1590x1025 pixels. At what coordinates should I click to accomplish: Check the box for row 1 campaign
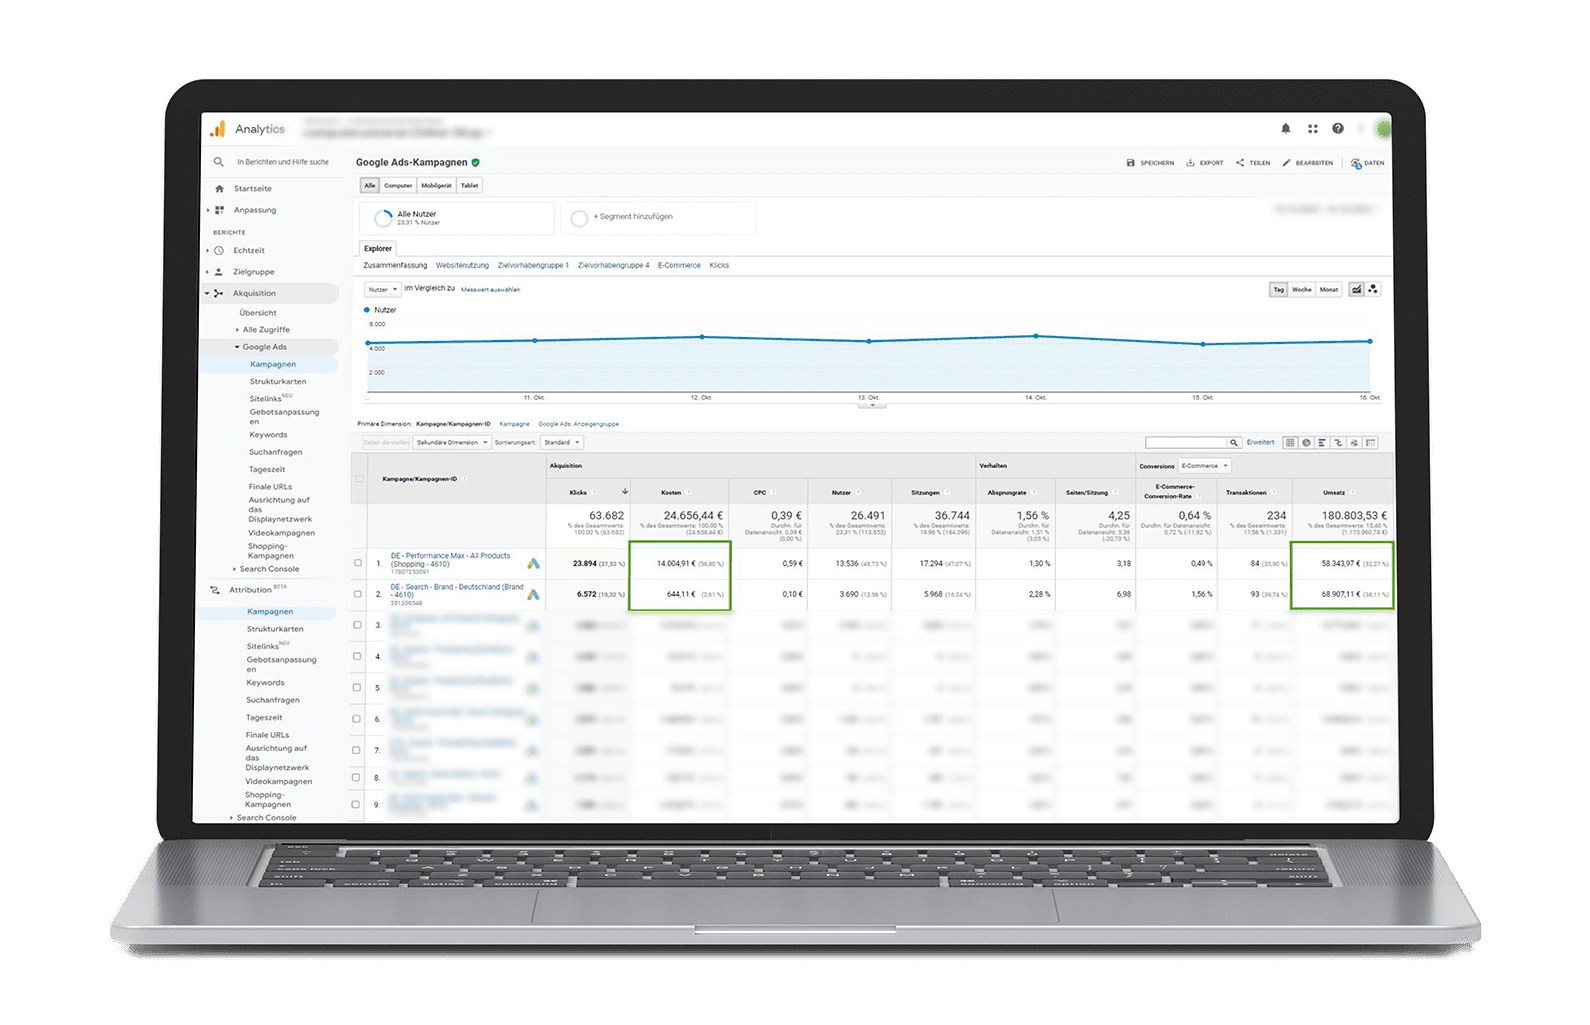point(358,563)
